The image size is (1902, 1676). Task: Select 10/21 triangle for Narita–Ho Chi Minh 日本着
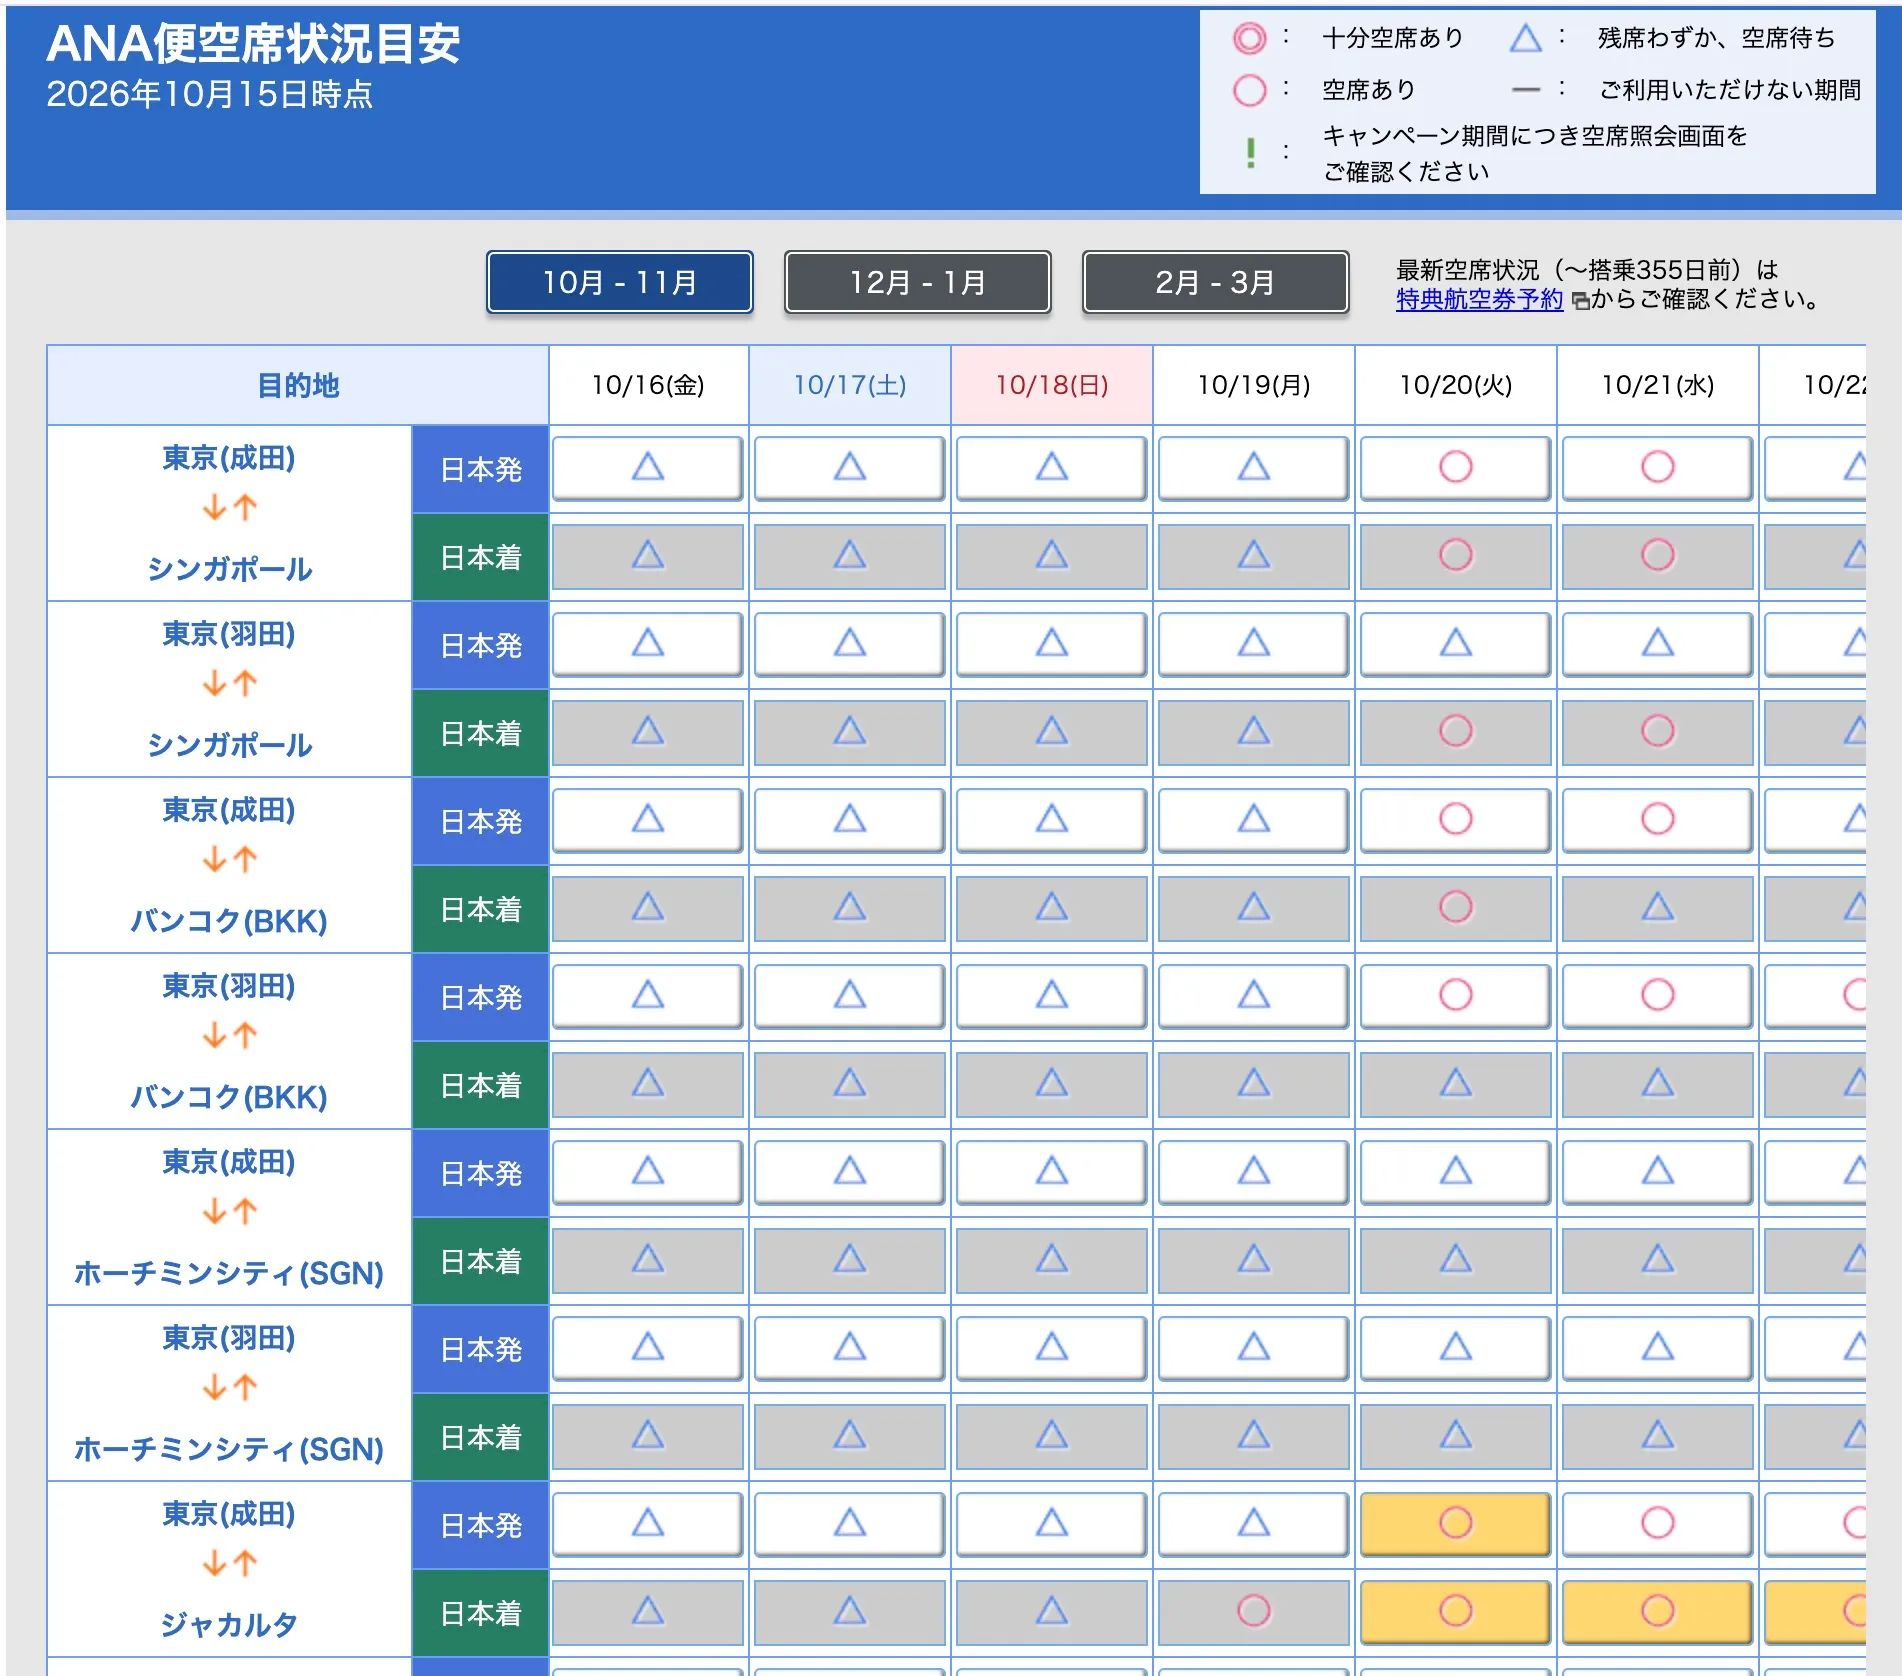pyautogui.click(x=1657, y=1260)
